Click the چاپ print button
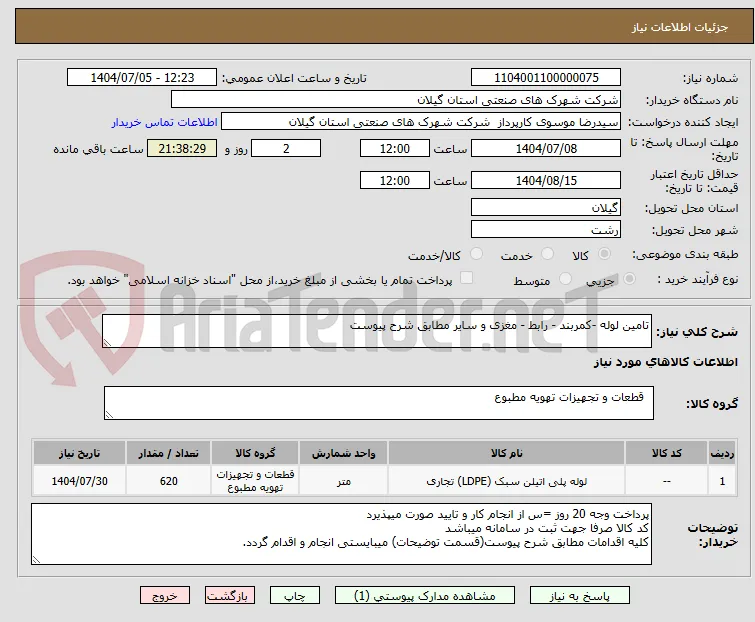The width and height of the screenshot is (755, 622). 295,596
